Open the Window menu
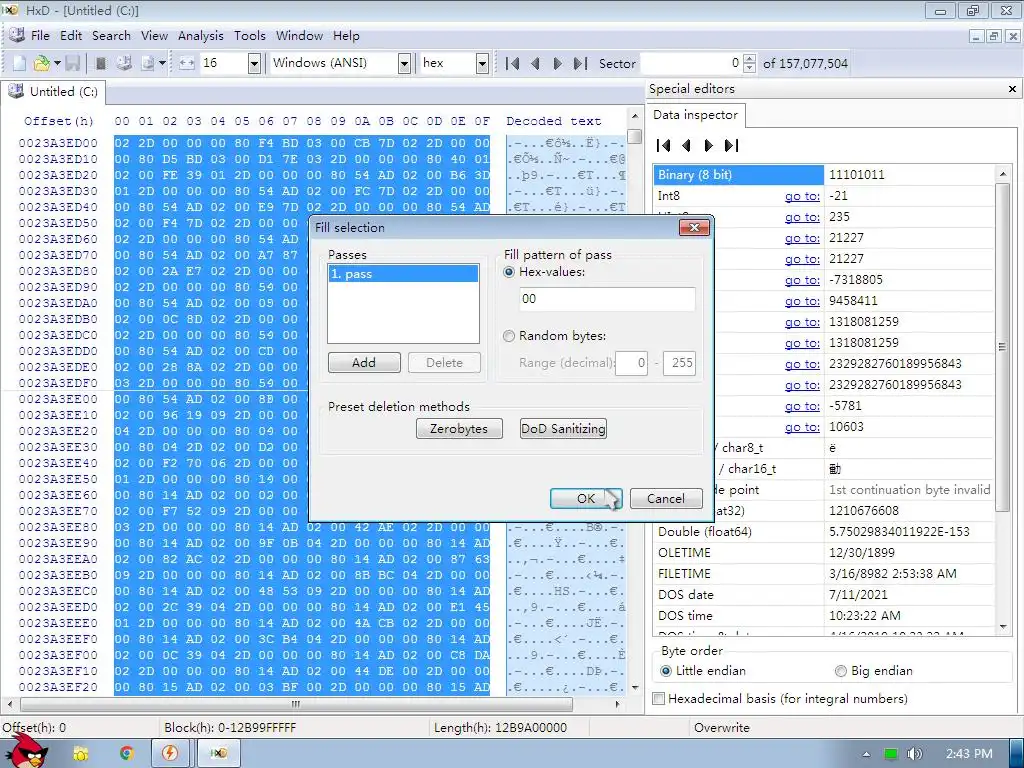1024x768 pixels. point(299,36)
